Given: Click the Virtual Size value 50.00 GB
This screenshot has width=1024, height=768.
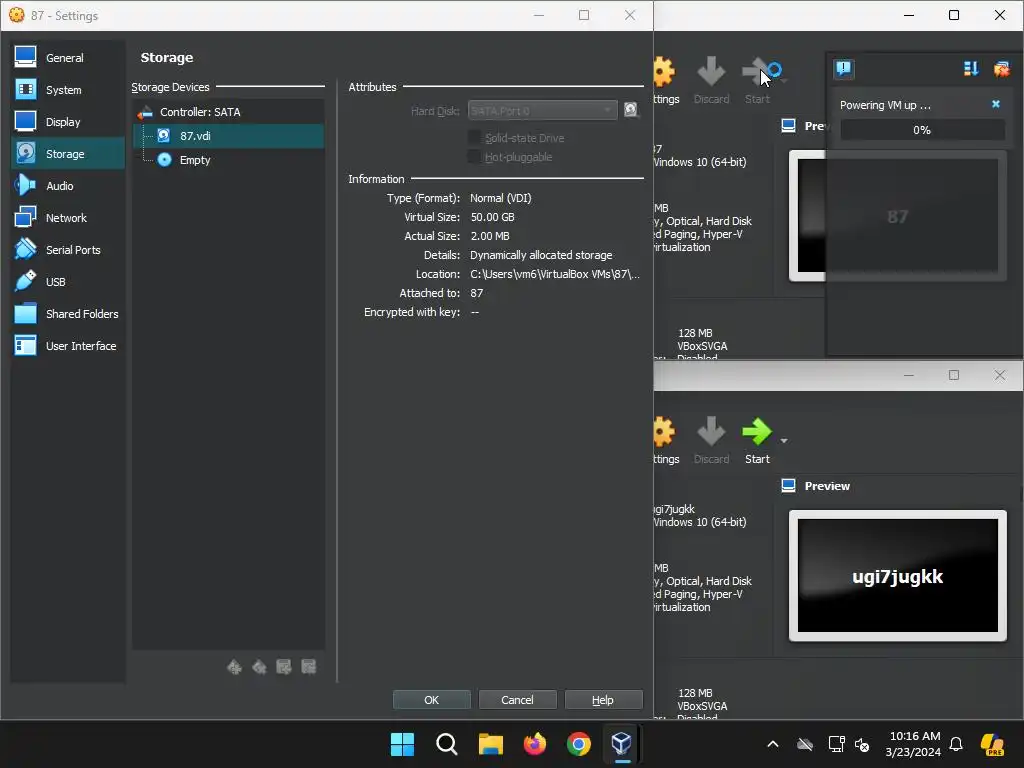Looking at the screenshot, I should tap(492, 217).
